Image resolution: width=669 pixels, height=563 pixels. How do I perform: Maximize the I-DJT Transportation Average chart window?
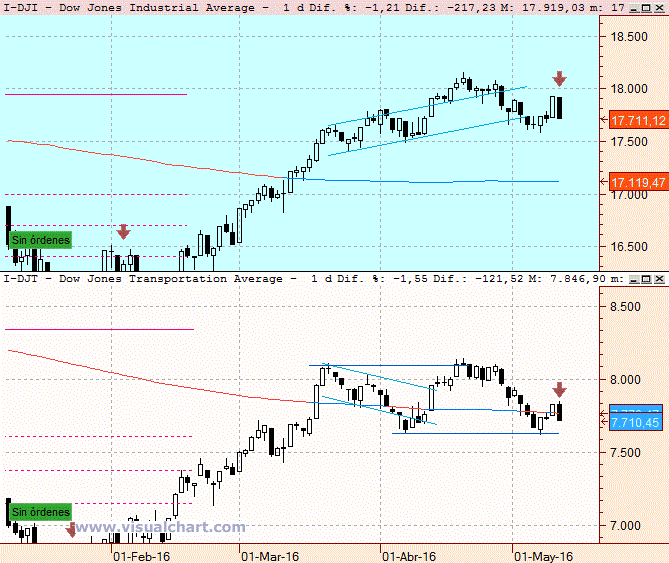(646, 279)
